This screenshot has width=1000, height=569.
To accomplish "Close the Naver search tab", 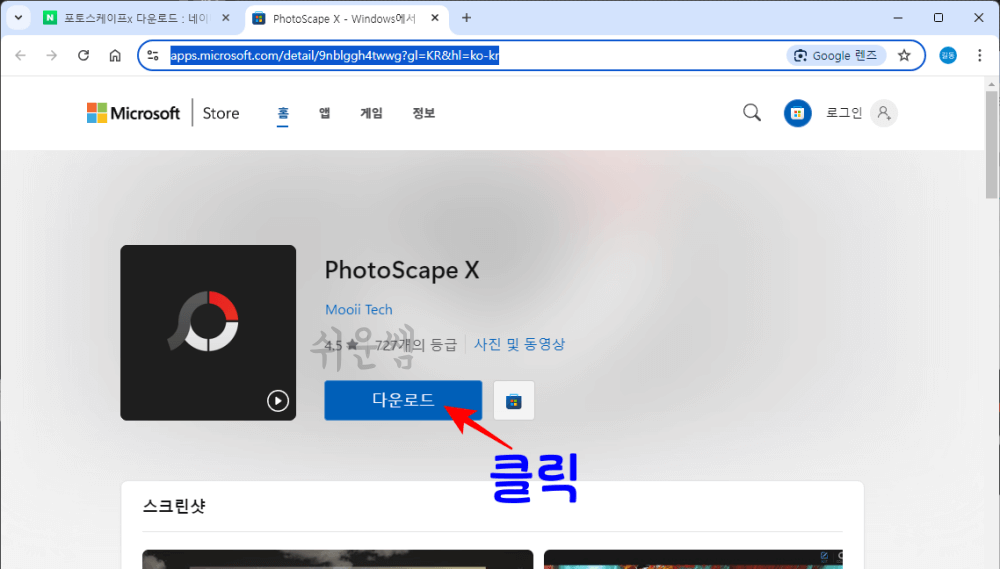I will 226,18.
